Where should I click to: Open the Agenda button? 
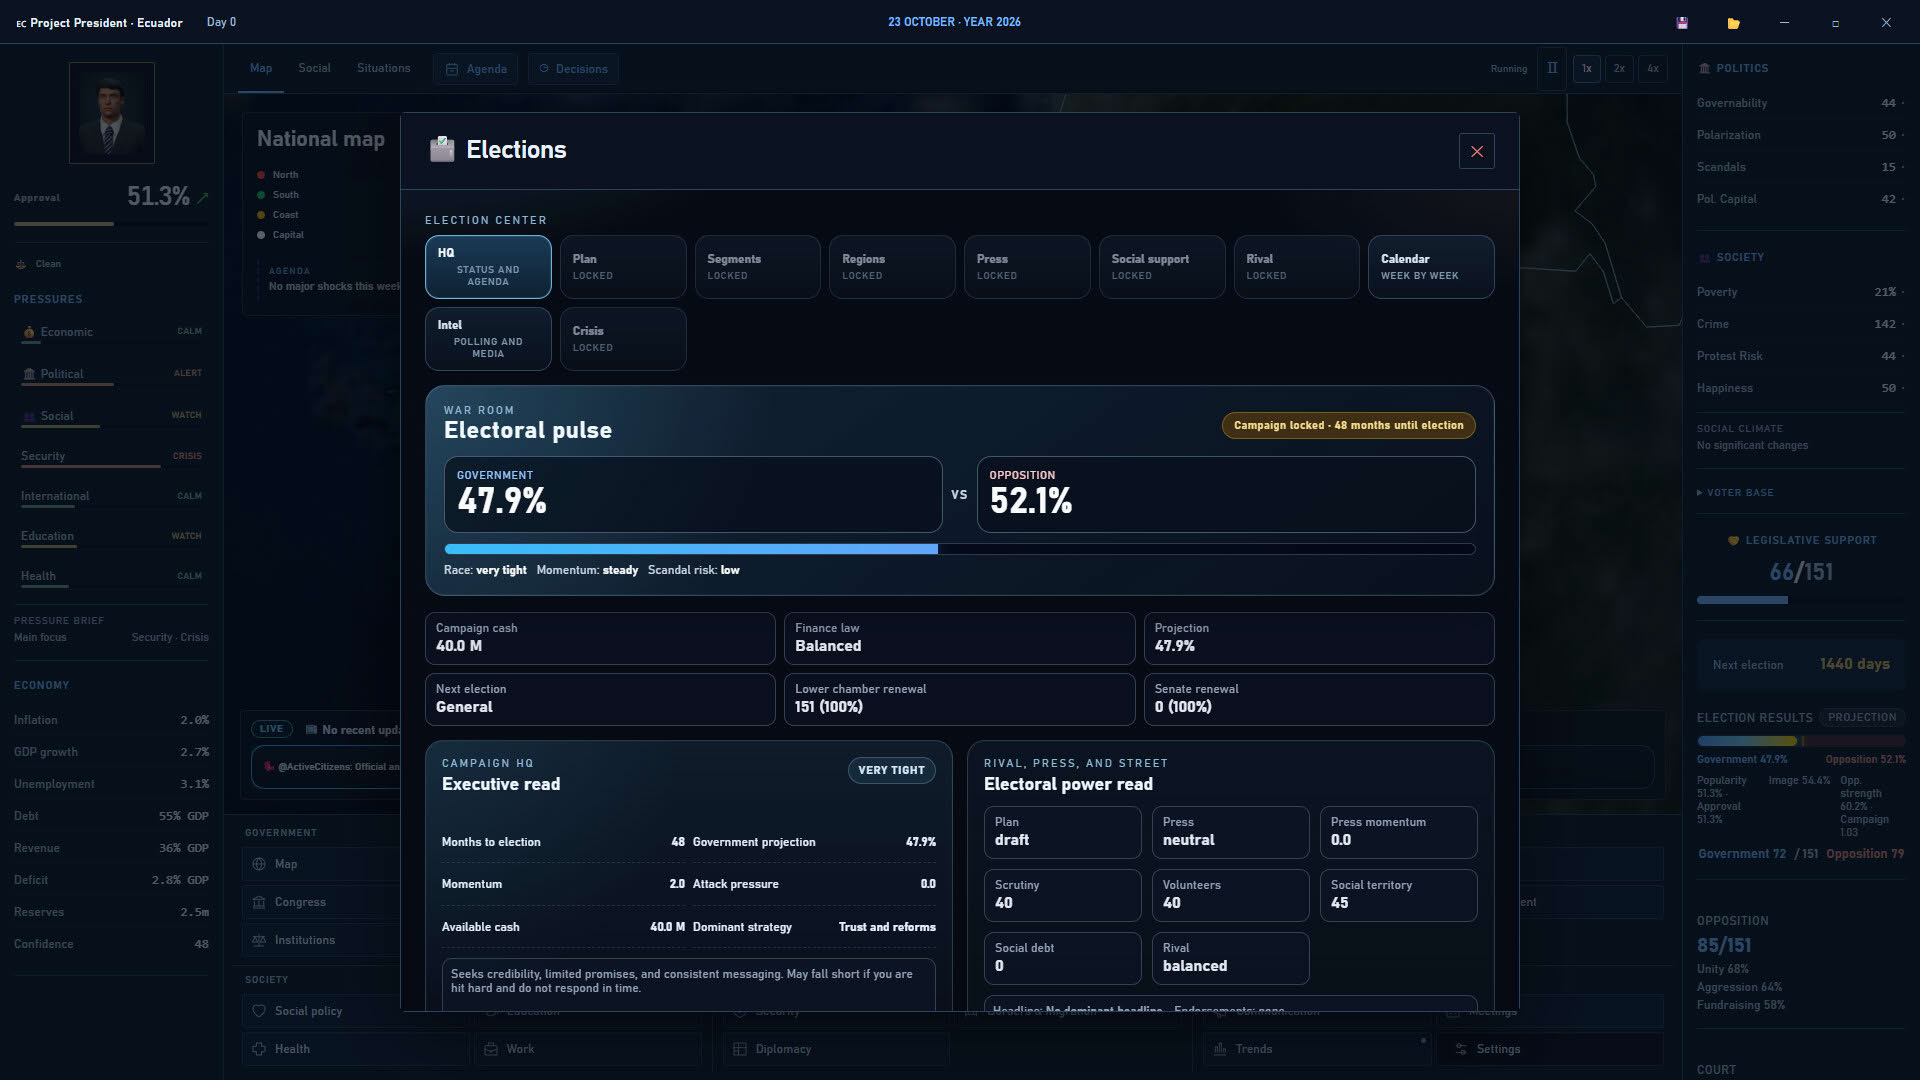(x=475, y=69)
